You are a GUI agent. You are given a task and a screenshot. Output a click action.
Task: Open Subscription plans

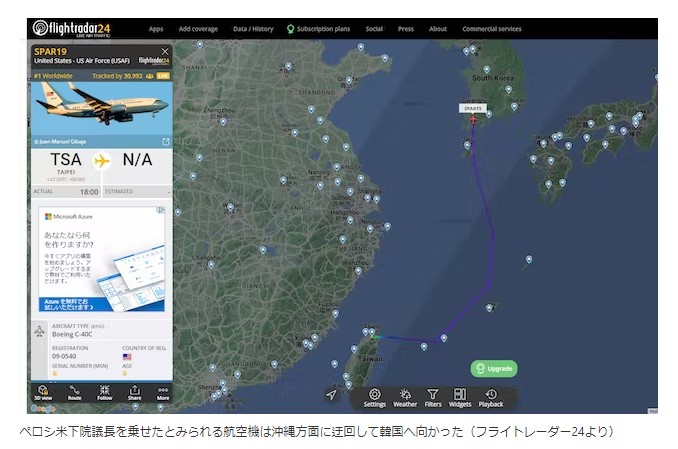[318, 29]
